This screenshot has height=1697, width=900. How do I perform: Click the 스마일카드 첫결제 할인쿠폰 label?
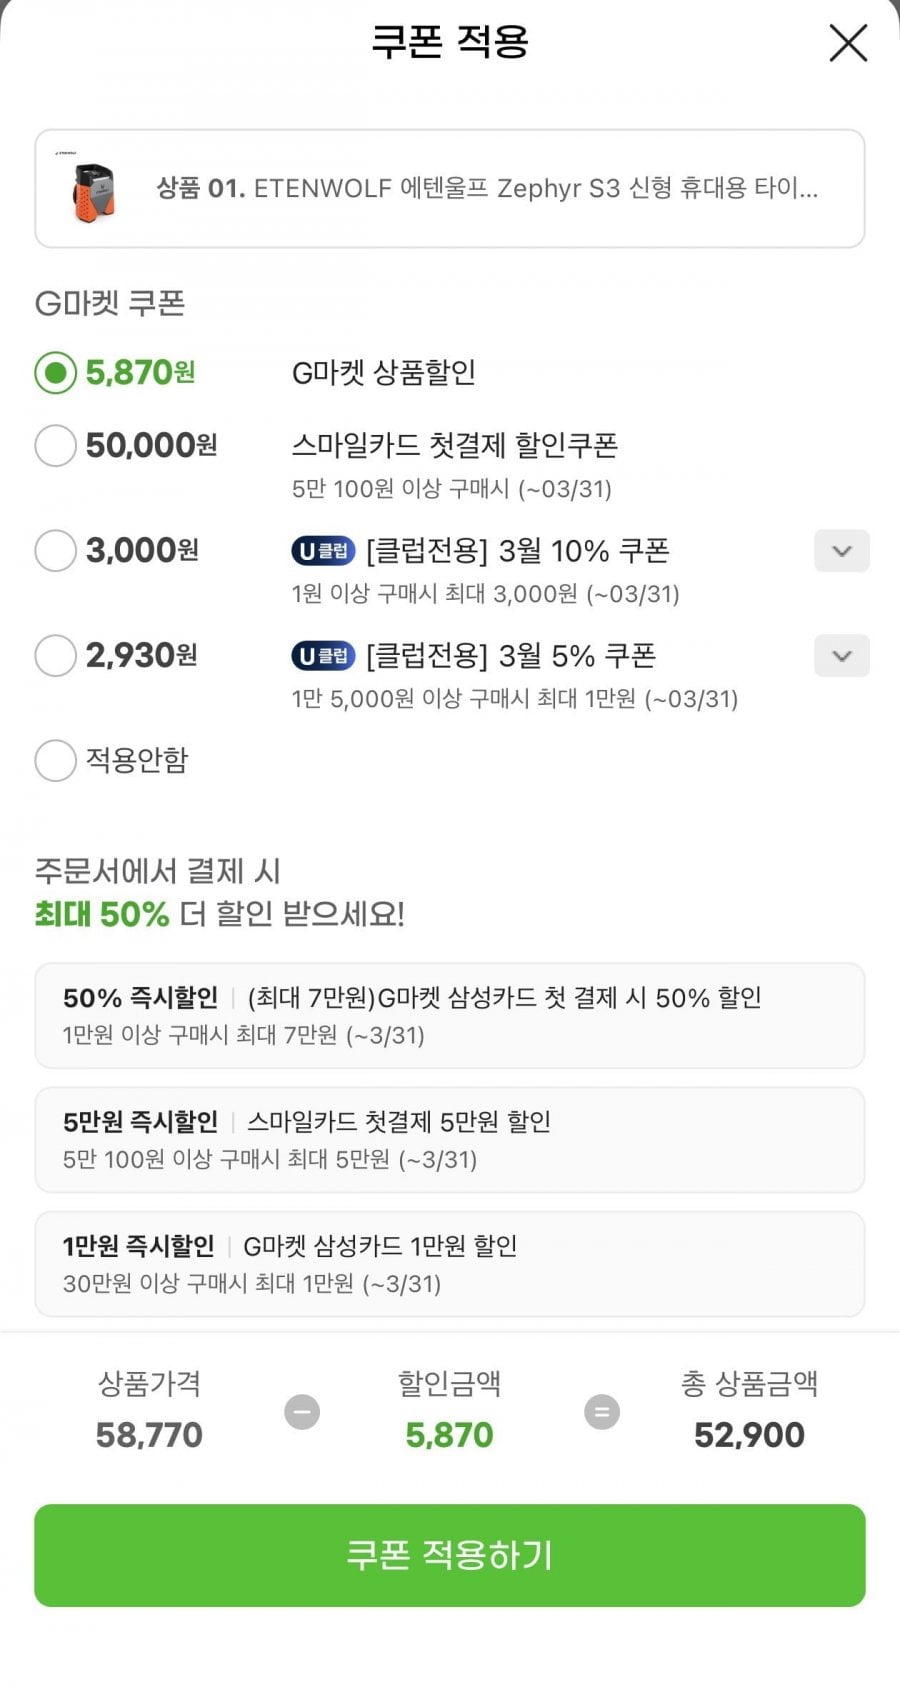point(455,445)
